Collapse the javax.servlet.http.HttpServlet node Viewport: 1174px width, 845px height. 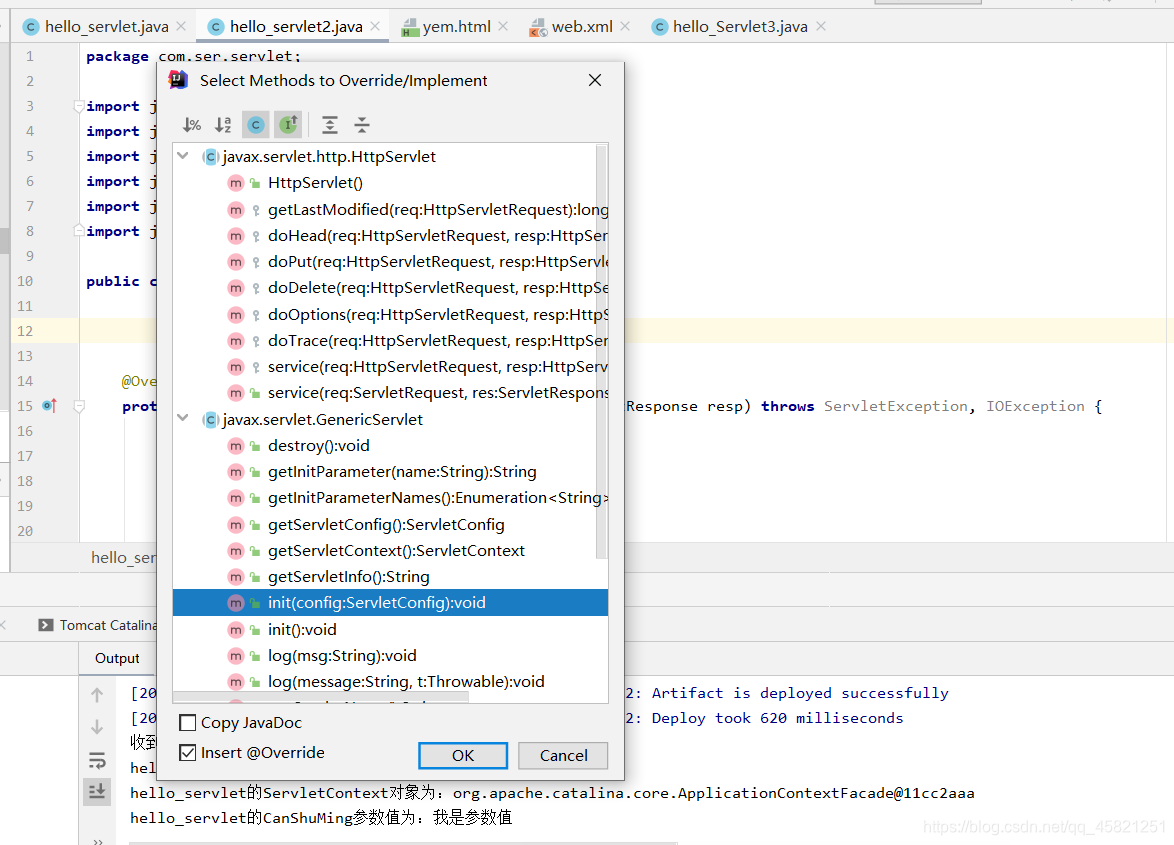click(x=183, y=156)
